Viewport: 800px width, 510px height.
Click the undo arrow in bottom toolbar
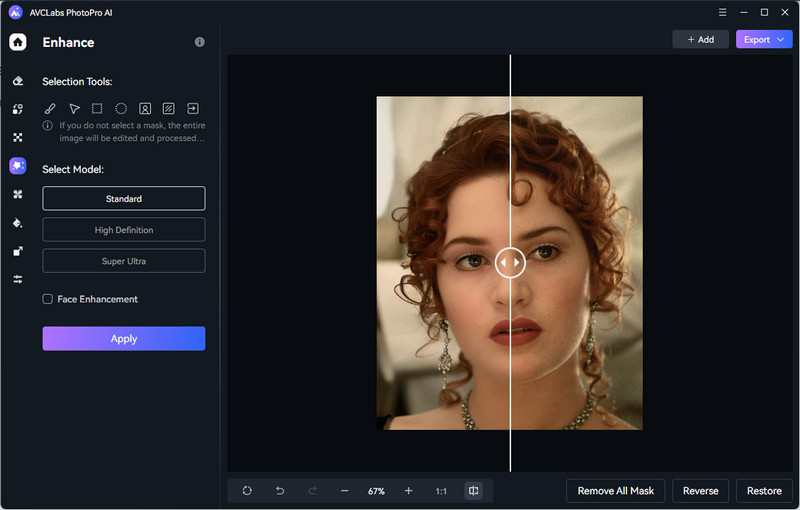pyautogui.click(x=280, y=491)
